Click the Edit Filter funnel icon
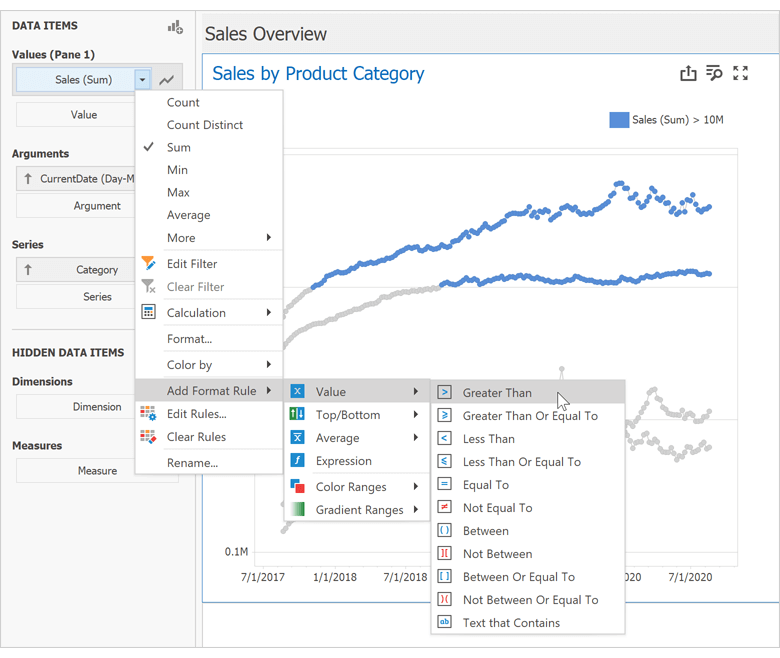The image size is (780, 658). click(x=149, y=264)
